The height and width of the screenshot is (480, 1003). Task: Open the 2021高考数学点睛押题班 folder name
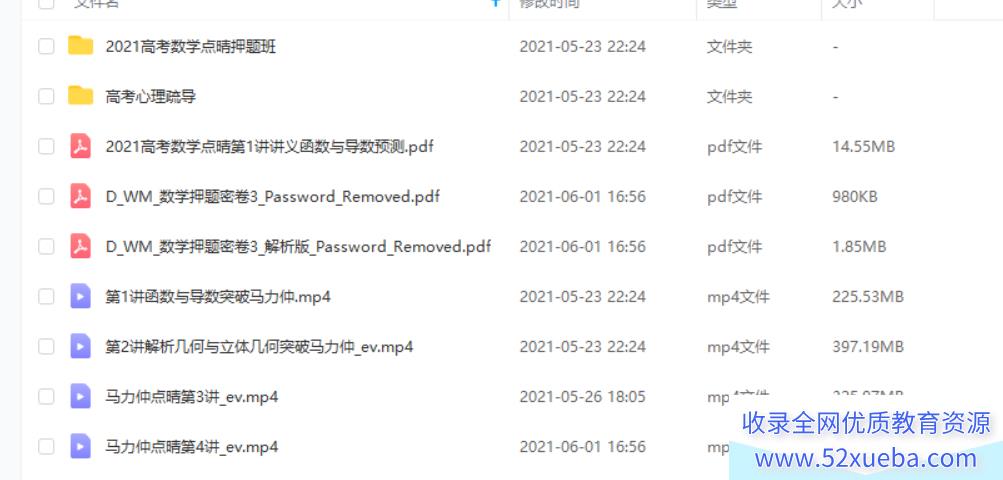tap(191, 46)
